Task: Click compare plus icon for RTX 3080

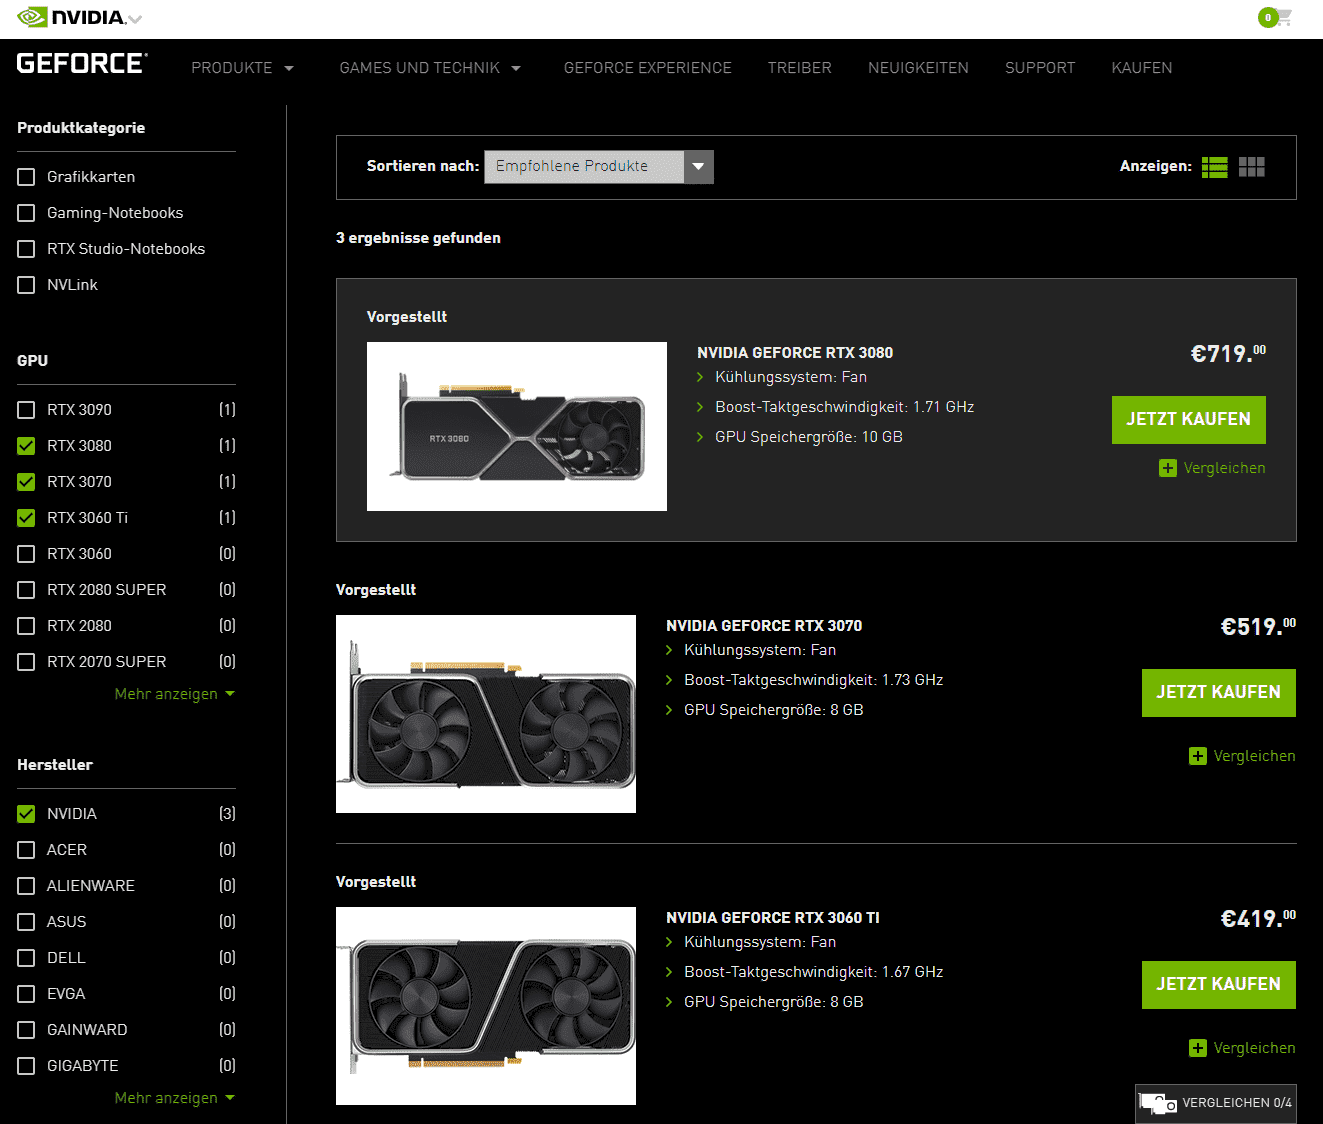Action: point(1168,468)
